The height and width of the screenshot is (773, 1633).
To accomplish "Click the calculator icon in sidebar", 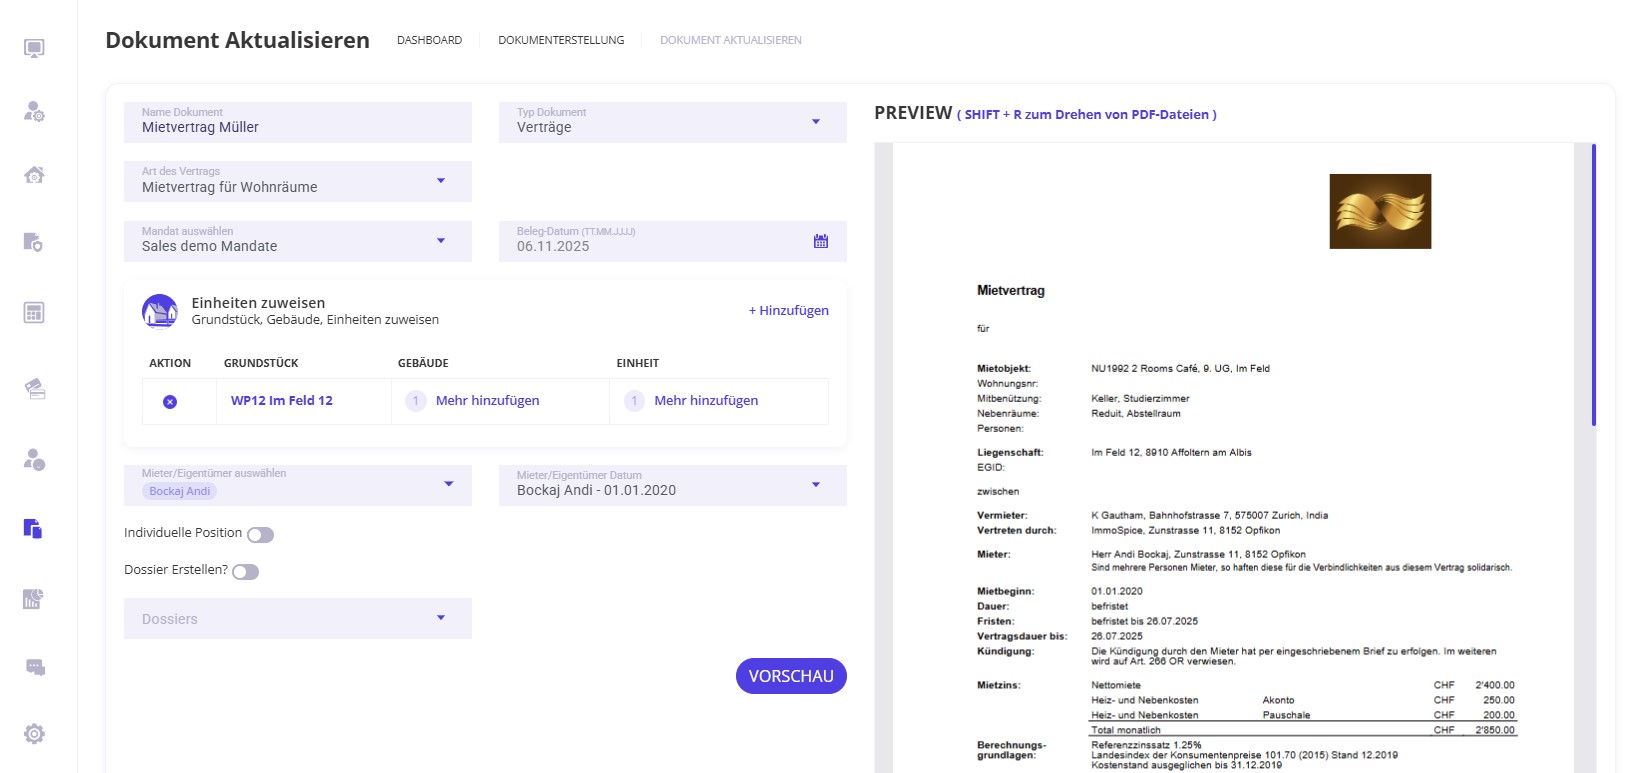I will click(34, 313).
